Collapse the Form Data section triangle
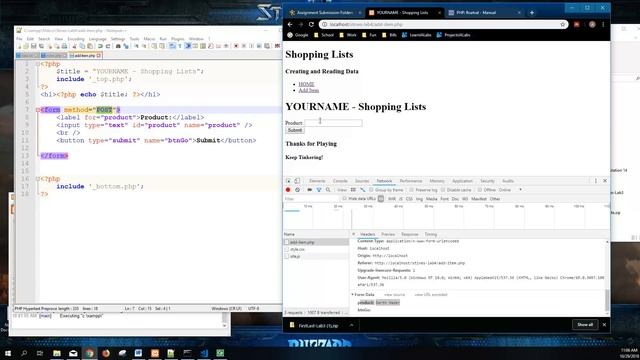 pos(352,294)
